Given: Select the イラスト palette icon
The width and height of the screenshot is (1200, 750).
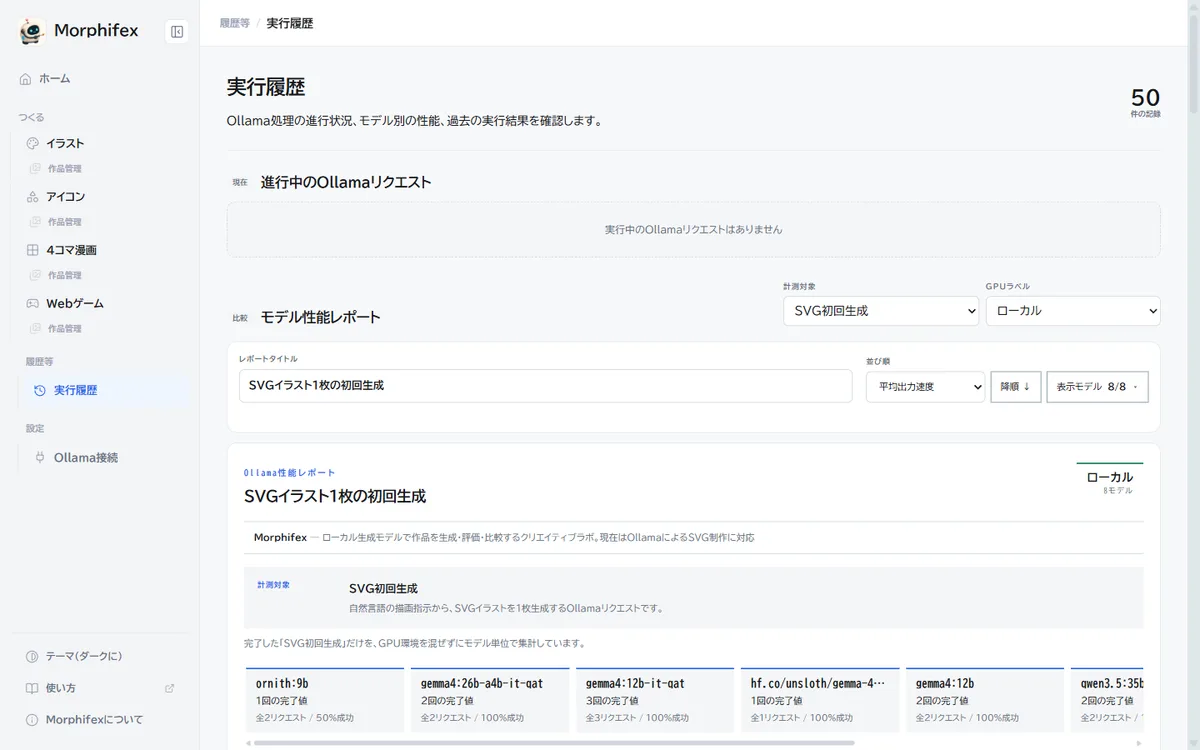Looking at the screenshot, I should pos(33,143).
